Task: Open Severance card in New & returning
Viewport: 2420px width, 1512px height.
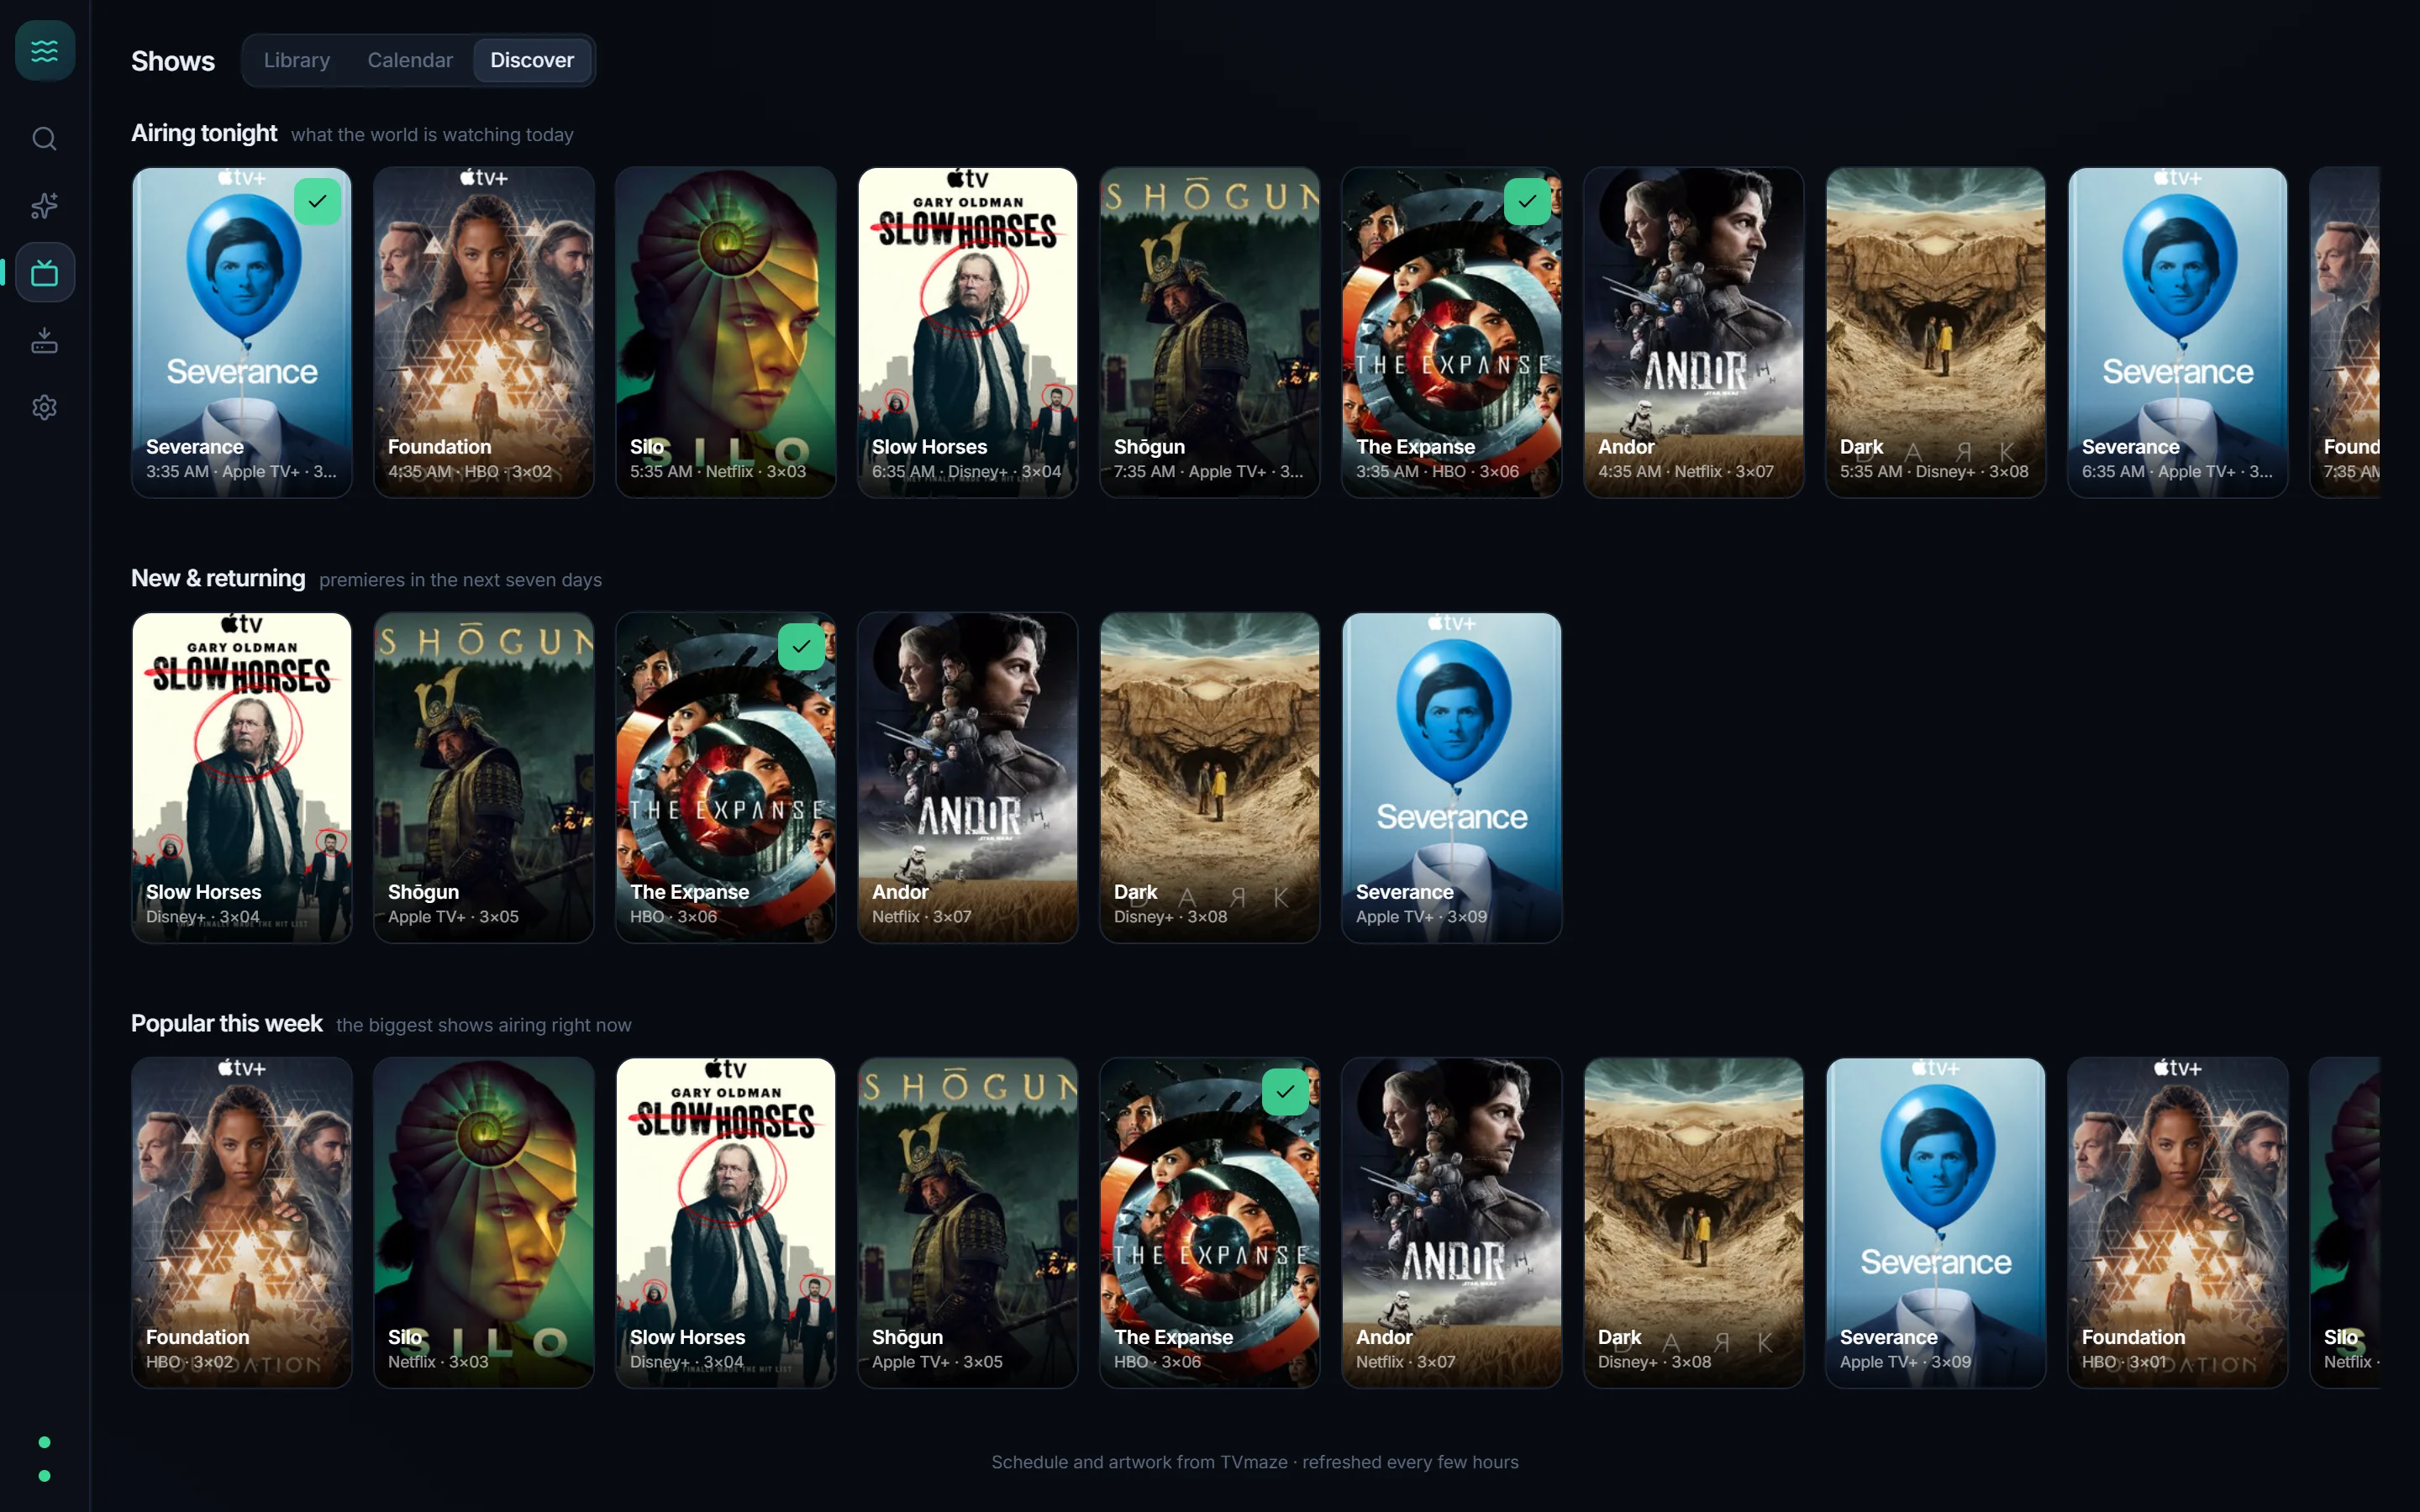Action: (1452, 777)
